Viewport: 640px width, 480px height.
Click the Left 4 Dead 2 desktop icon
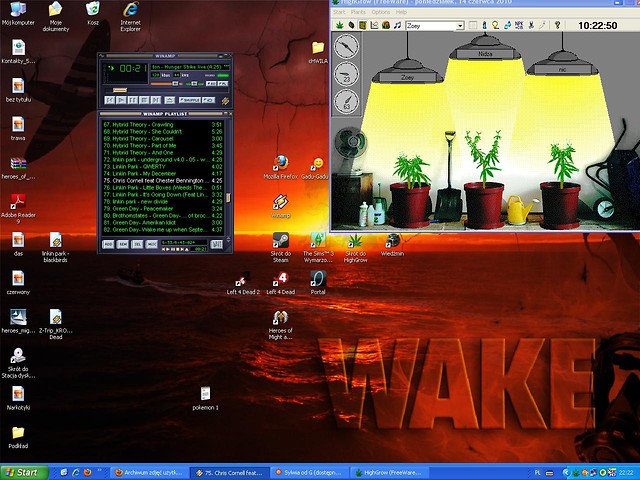point(243,283)
